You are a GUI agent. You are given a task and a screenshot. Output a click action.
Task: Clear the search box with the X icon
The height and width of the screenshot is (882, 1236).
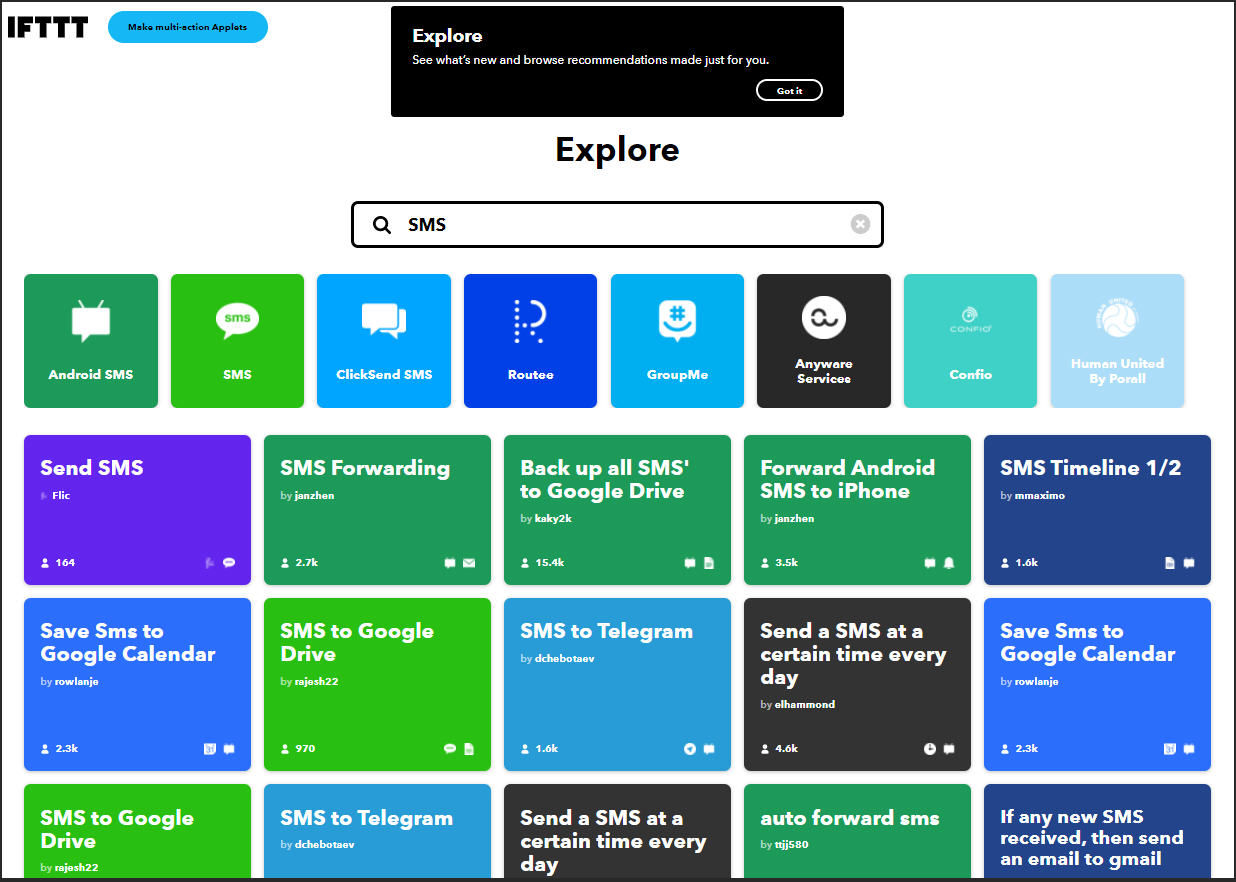tap(860, 224)
